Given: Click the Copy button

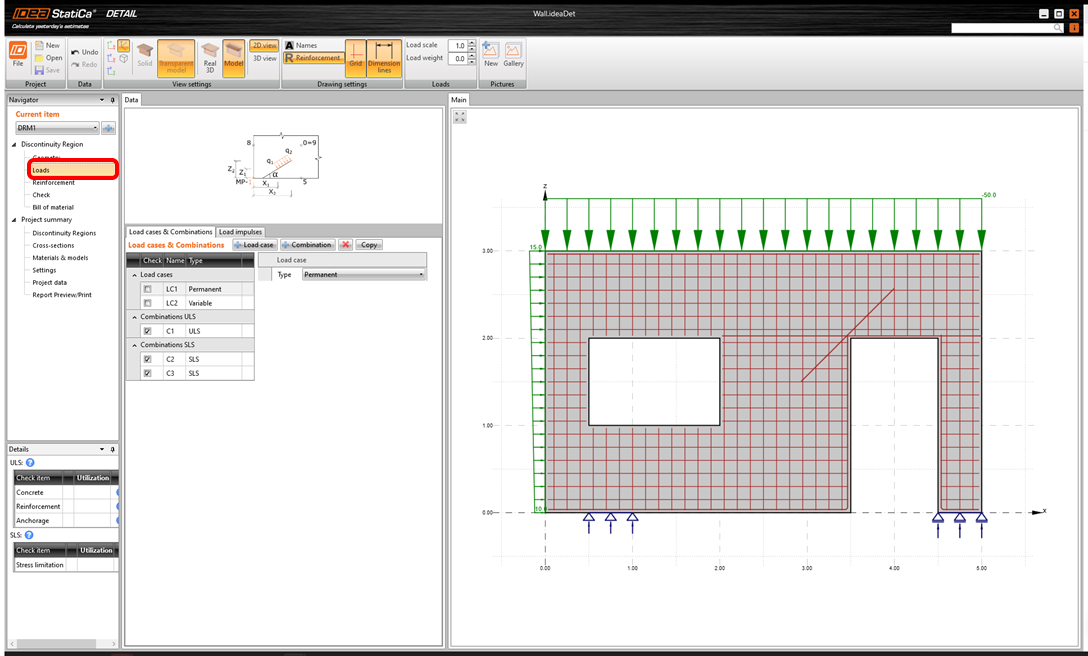Looking at the screenshot, I should click(369, 245).
